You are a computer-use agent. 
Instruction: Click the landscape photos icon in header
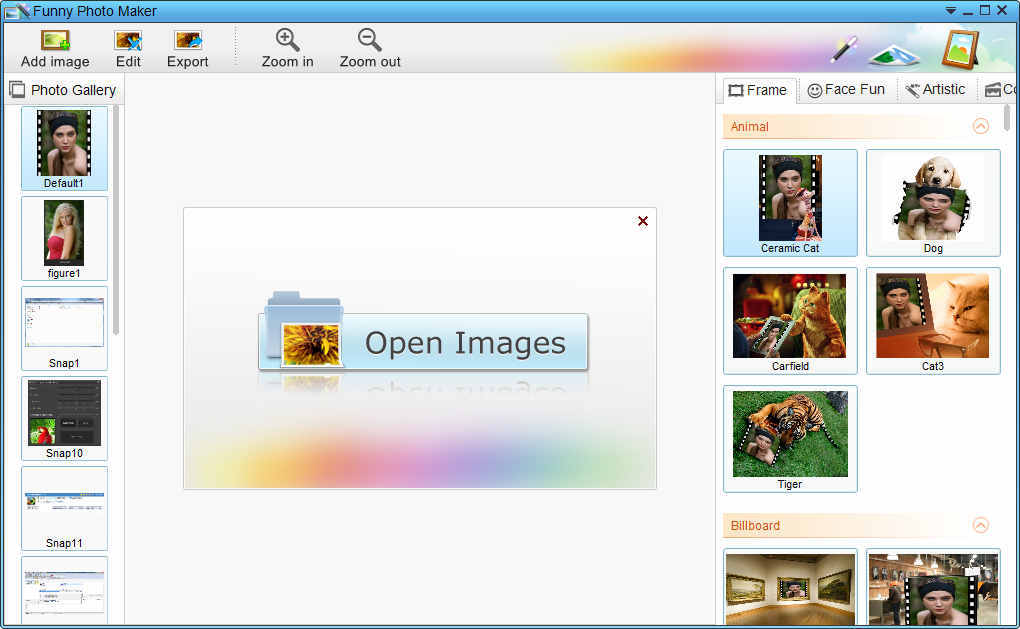click(x=894, y=55)
